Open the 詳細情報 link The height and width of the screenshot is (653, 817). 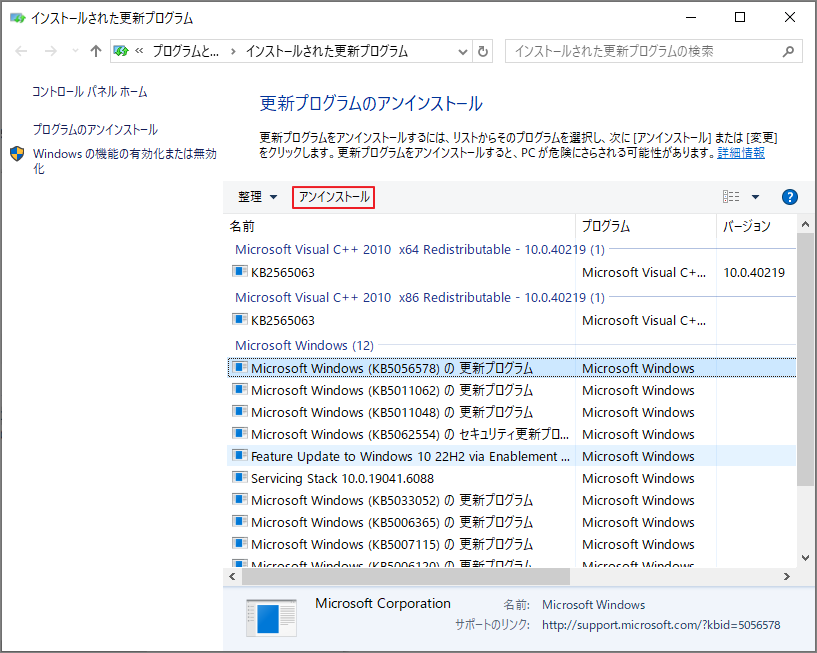[741, 151]
